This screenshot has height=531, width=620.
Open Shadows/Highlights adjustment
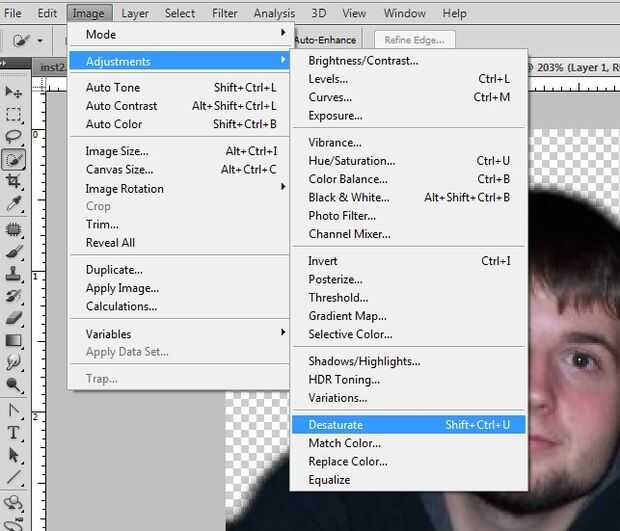(408, 361)
